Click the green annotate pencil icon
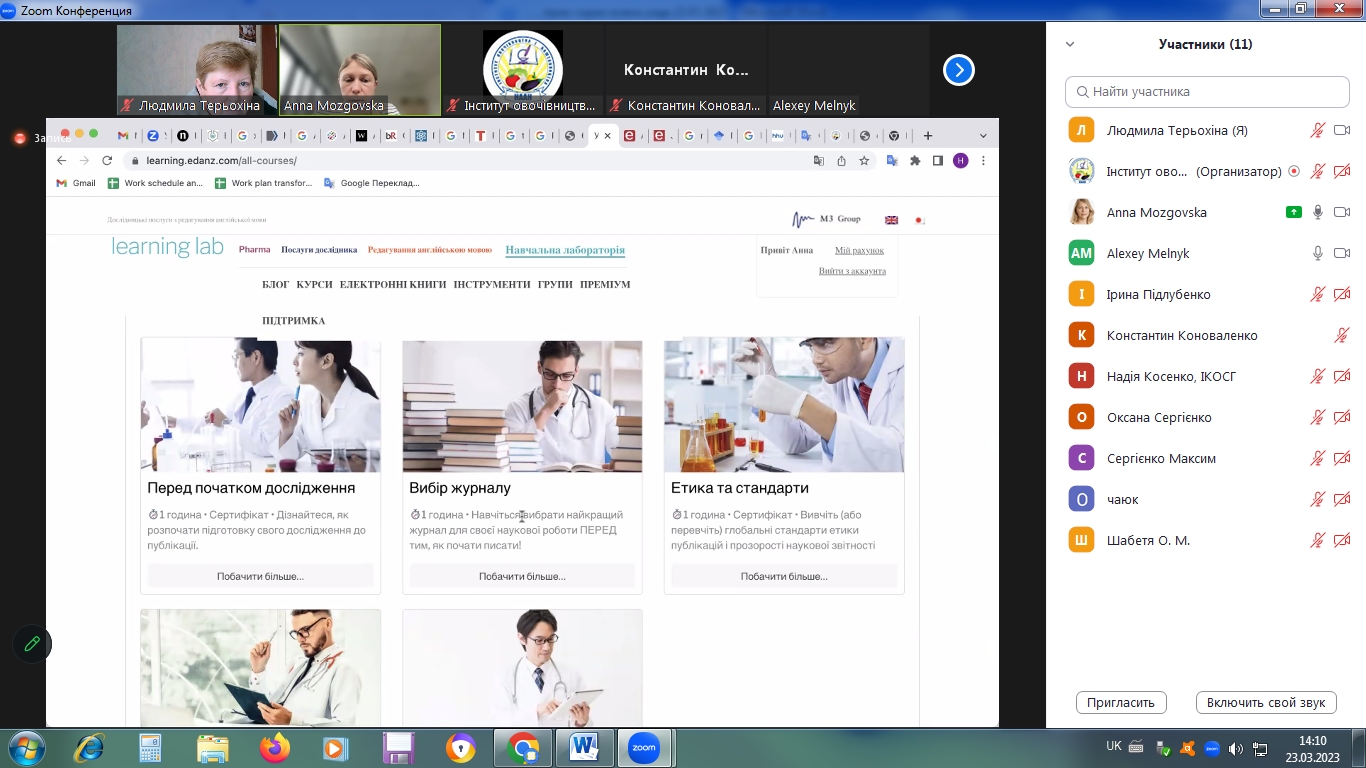 [x=32, y=644]
